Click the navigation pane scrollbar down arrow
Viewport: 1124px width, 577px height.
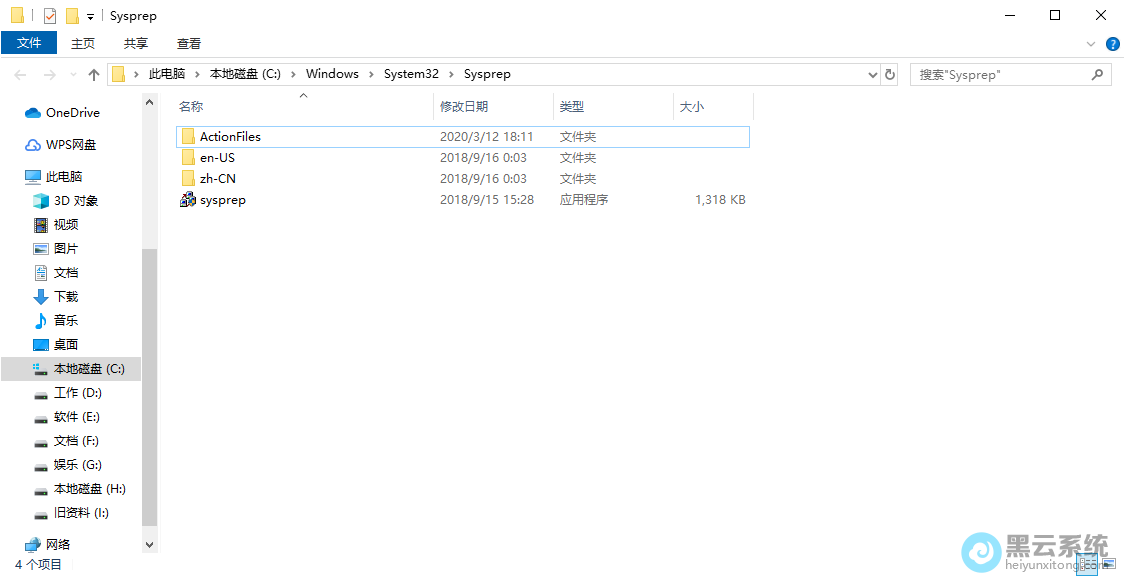pos(150,545)
